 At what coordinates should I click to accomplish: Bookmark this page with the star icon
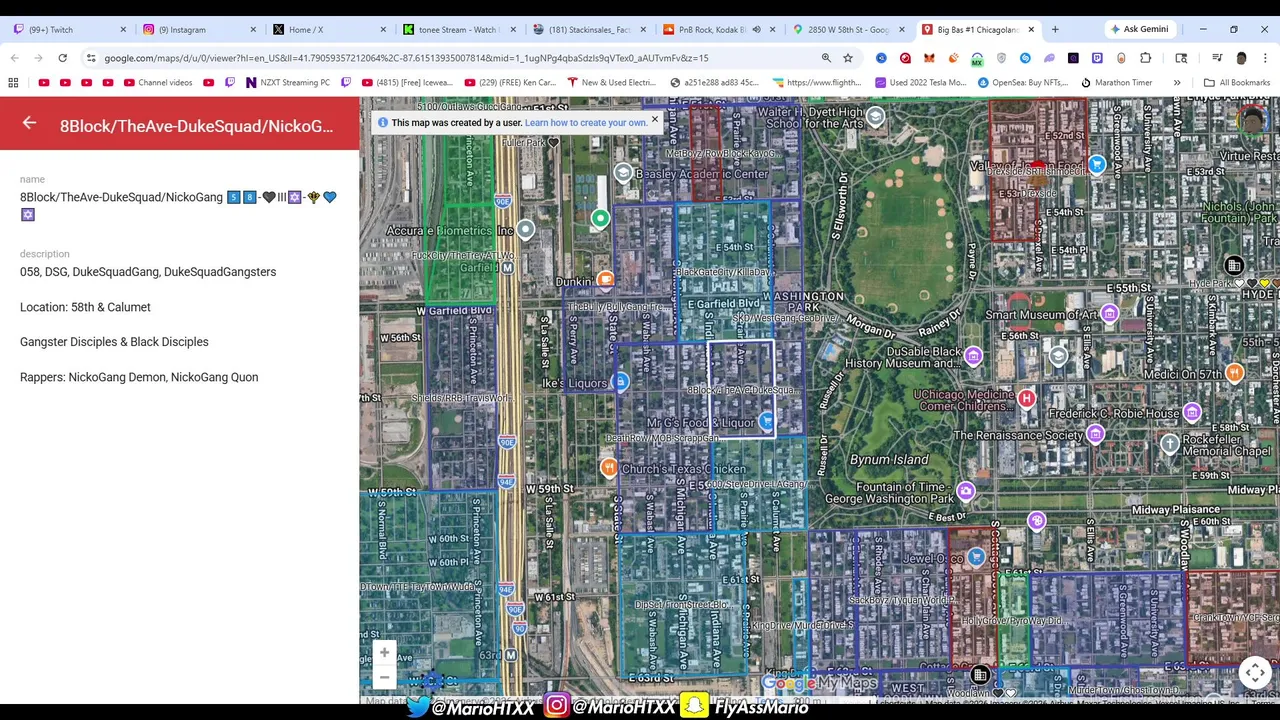(x=848, y=58)
